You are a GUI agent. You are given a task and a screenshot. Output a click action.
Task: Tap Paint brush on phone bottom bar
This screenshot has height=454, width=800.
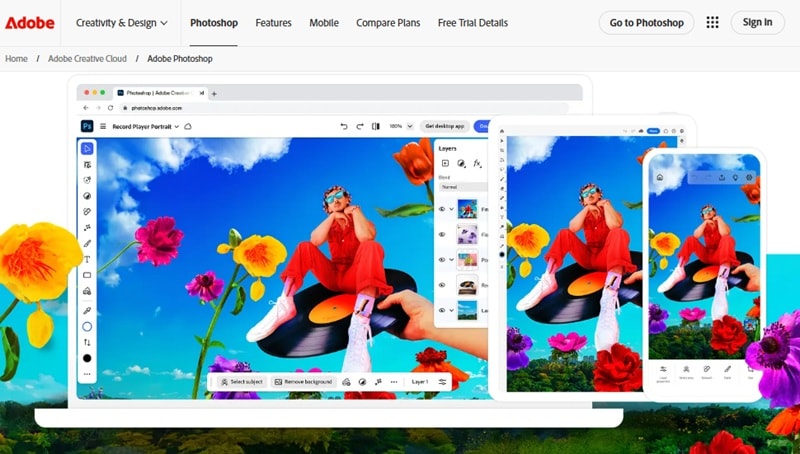[x=728, y=371]
